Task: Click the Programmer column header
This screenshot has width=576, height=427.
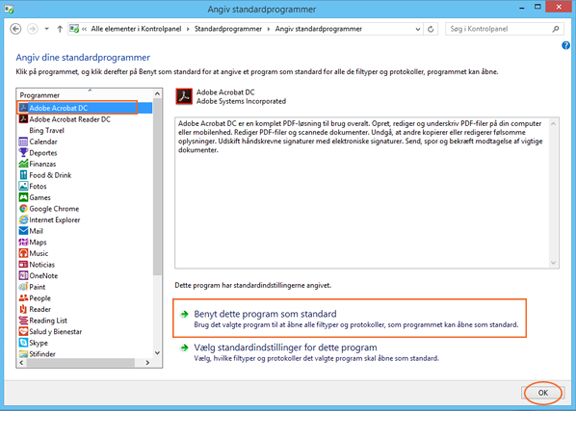Action: tap(85, 95)
